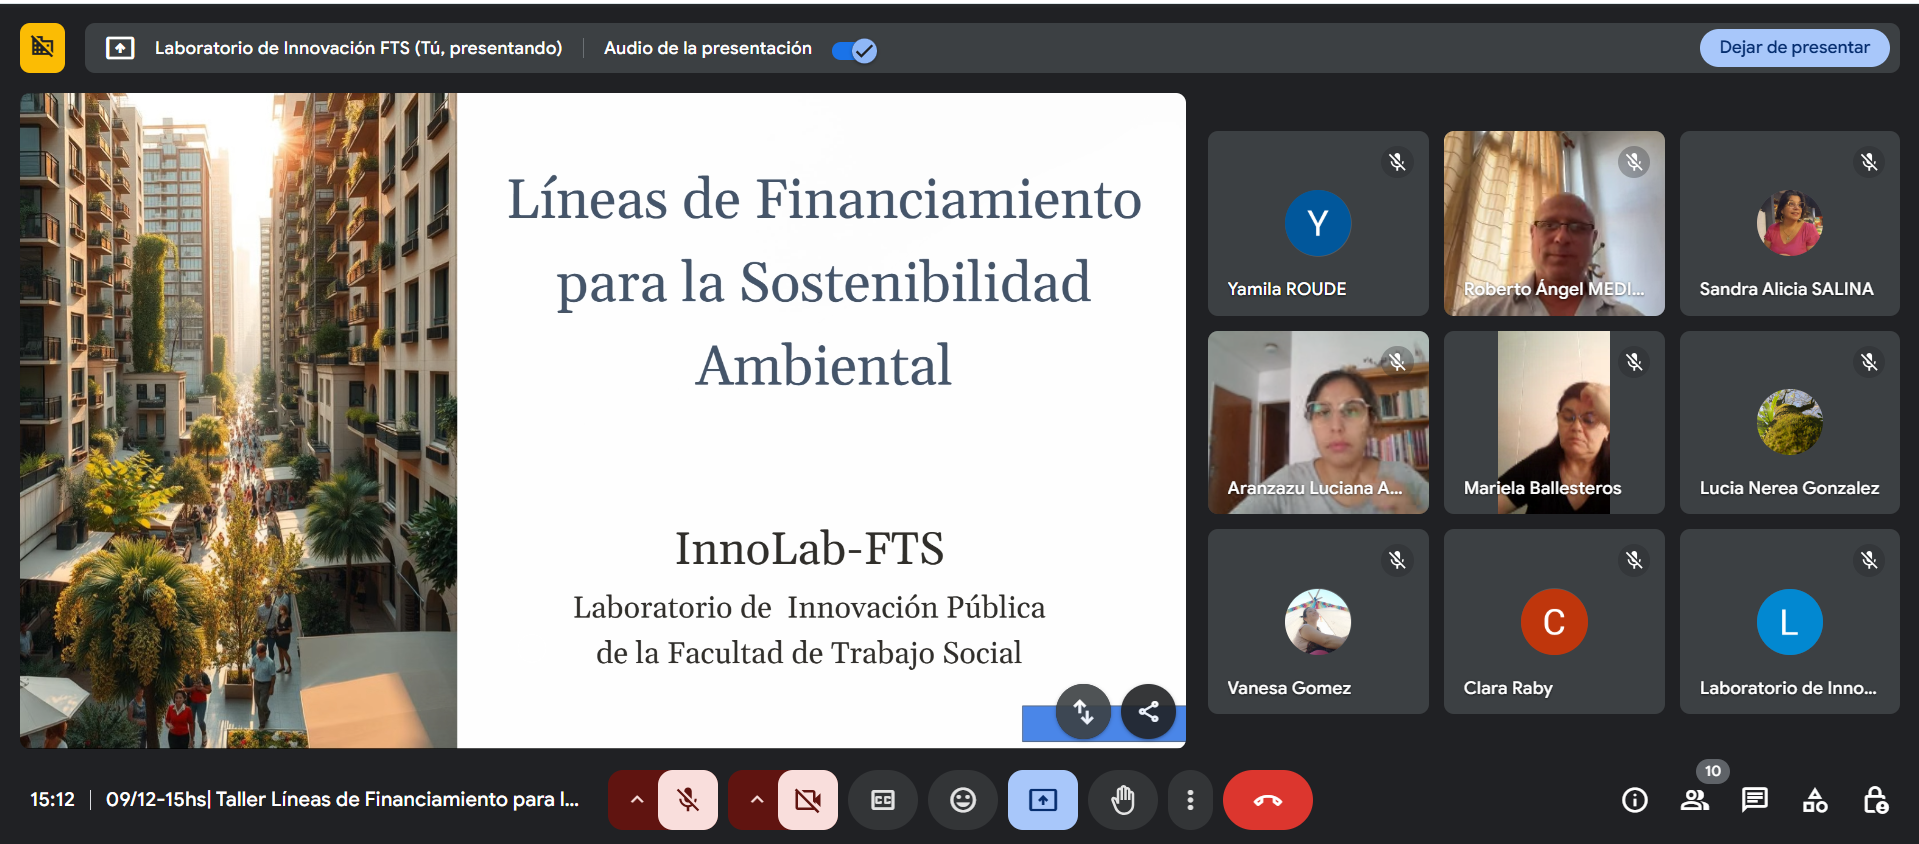The width and height of the screenshot is (1919, 844).
Task: Click InnoLab-FTS text on slide
Action: click(x=809, y=548)
